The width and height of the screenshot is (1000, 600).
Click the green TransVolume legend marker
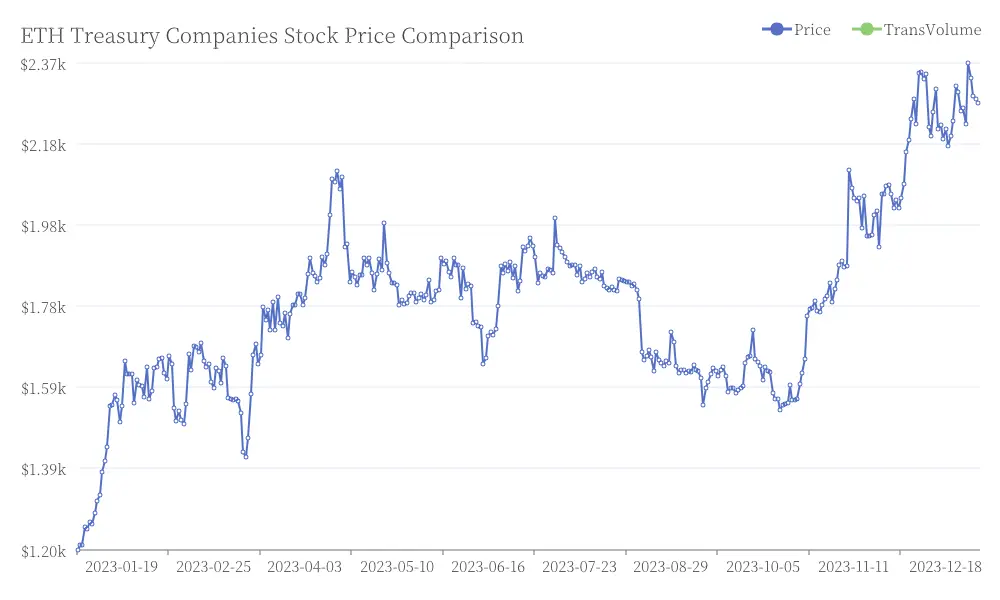coord(866,29)
